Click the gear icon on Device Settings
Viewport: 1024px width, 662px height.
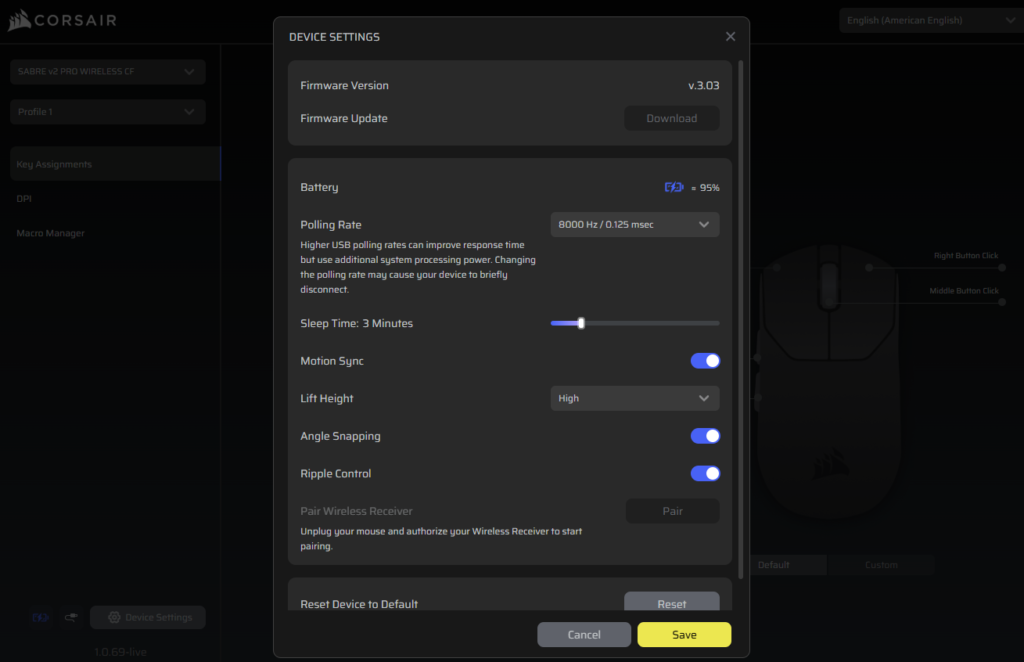[114, 618]
